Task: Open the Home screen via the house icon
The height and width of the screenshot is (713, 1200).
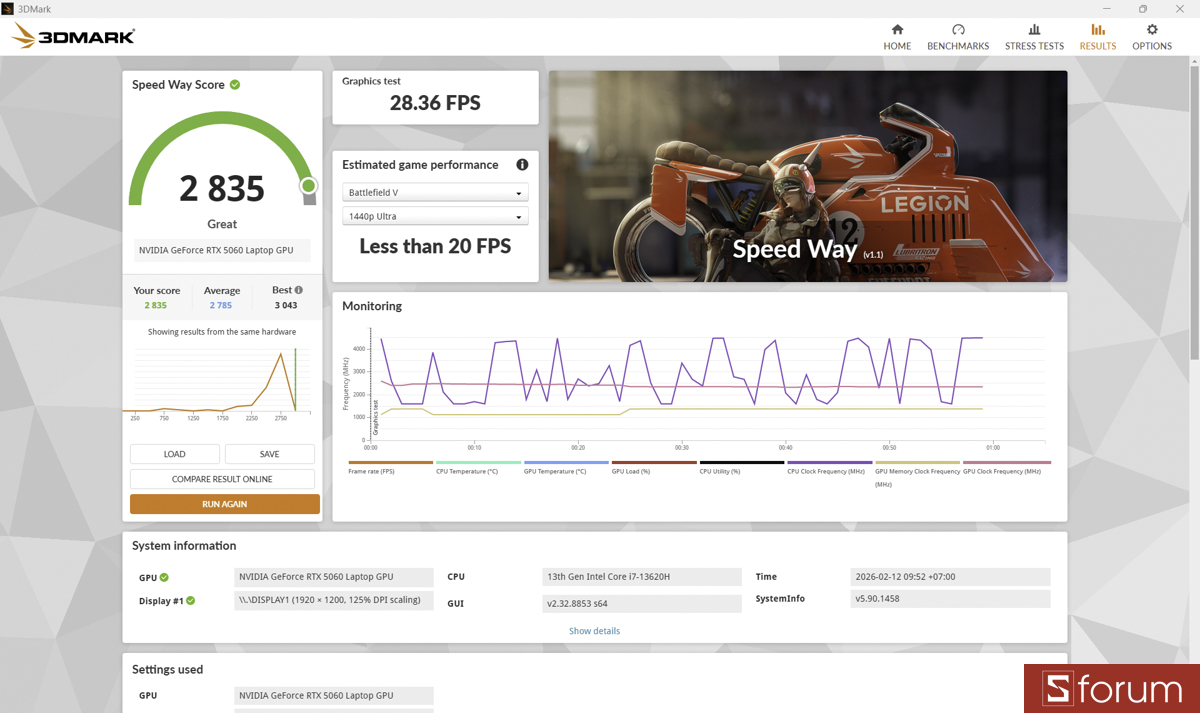Action: coord(897,37)
